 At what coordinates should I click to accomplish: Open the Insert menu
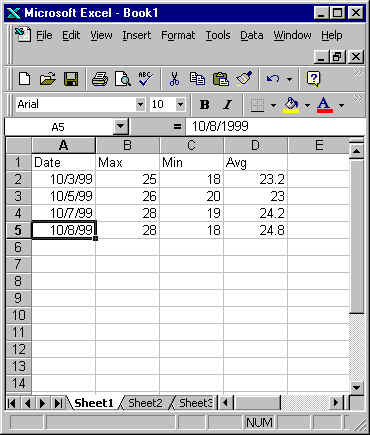[x=136, y=35]
